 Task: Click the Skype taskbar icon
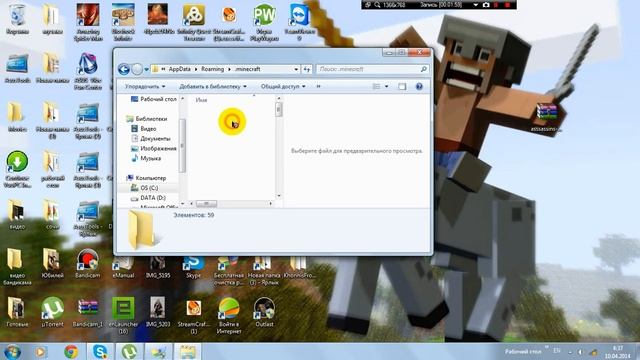(x=100, y=352)
